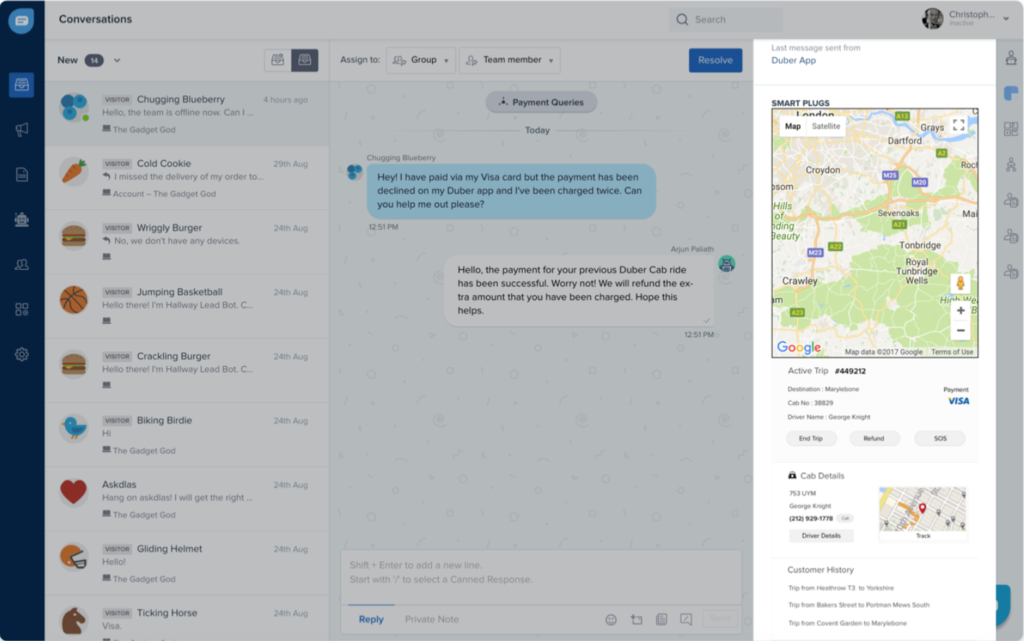
Task: Select trip from Bakers Street to Portman Mews
Action: (858, 605)
